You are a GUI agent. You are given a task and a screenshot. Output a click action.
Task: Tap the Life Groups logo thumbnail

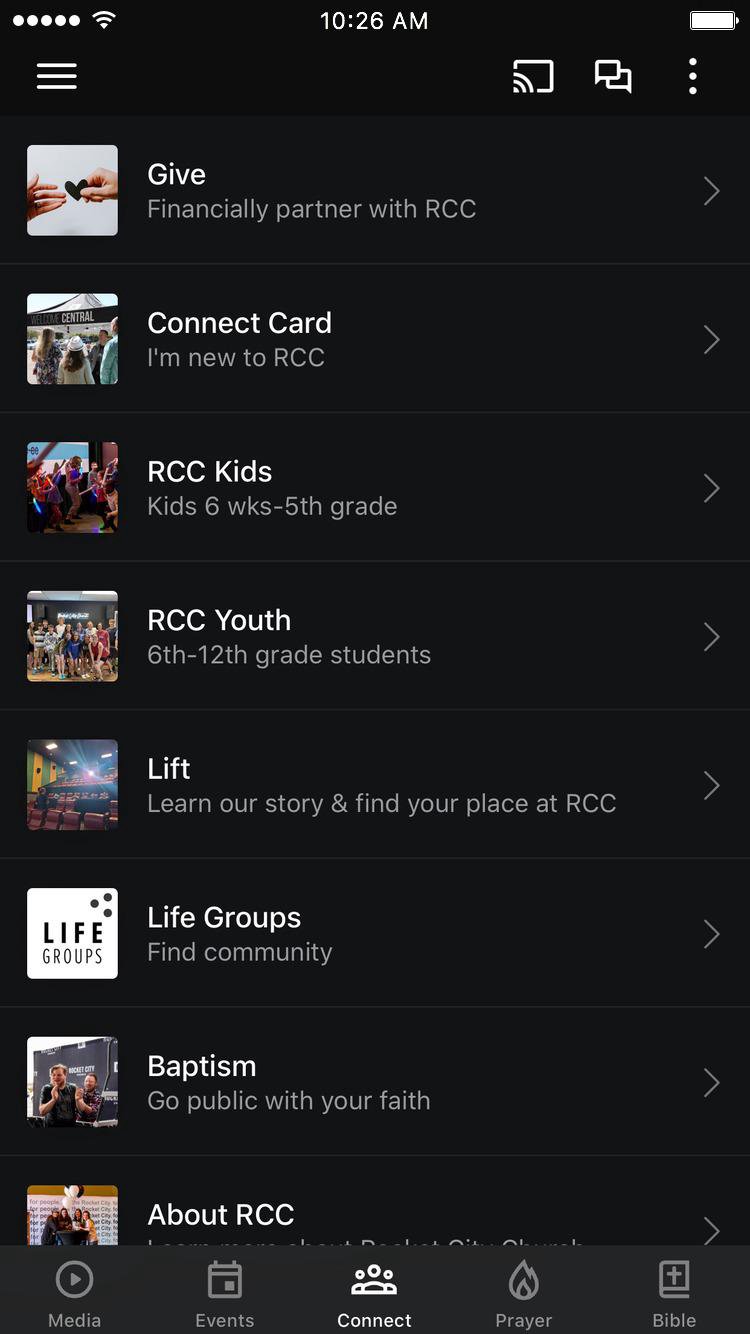tap(72, 934)
